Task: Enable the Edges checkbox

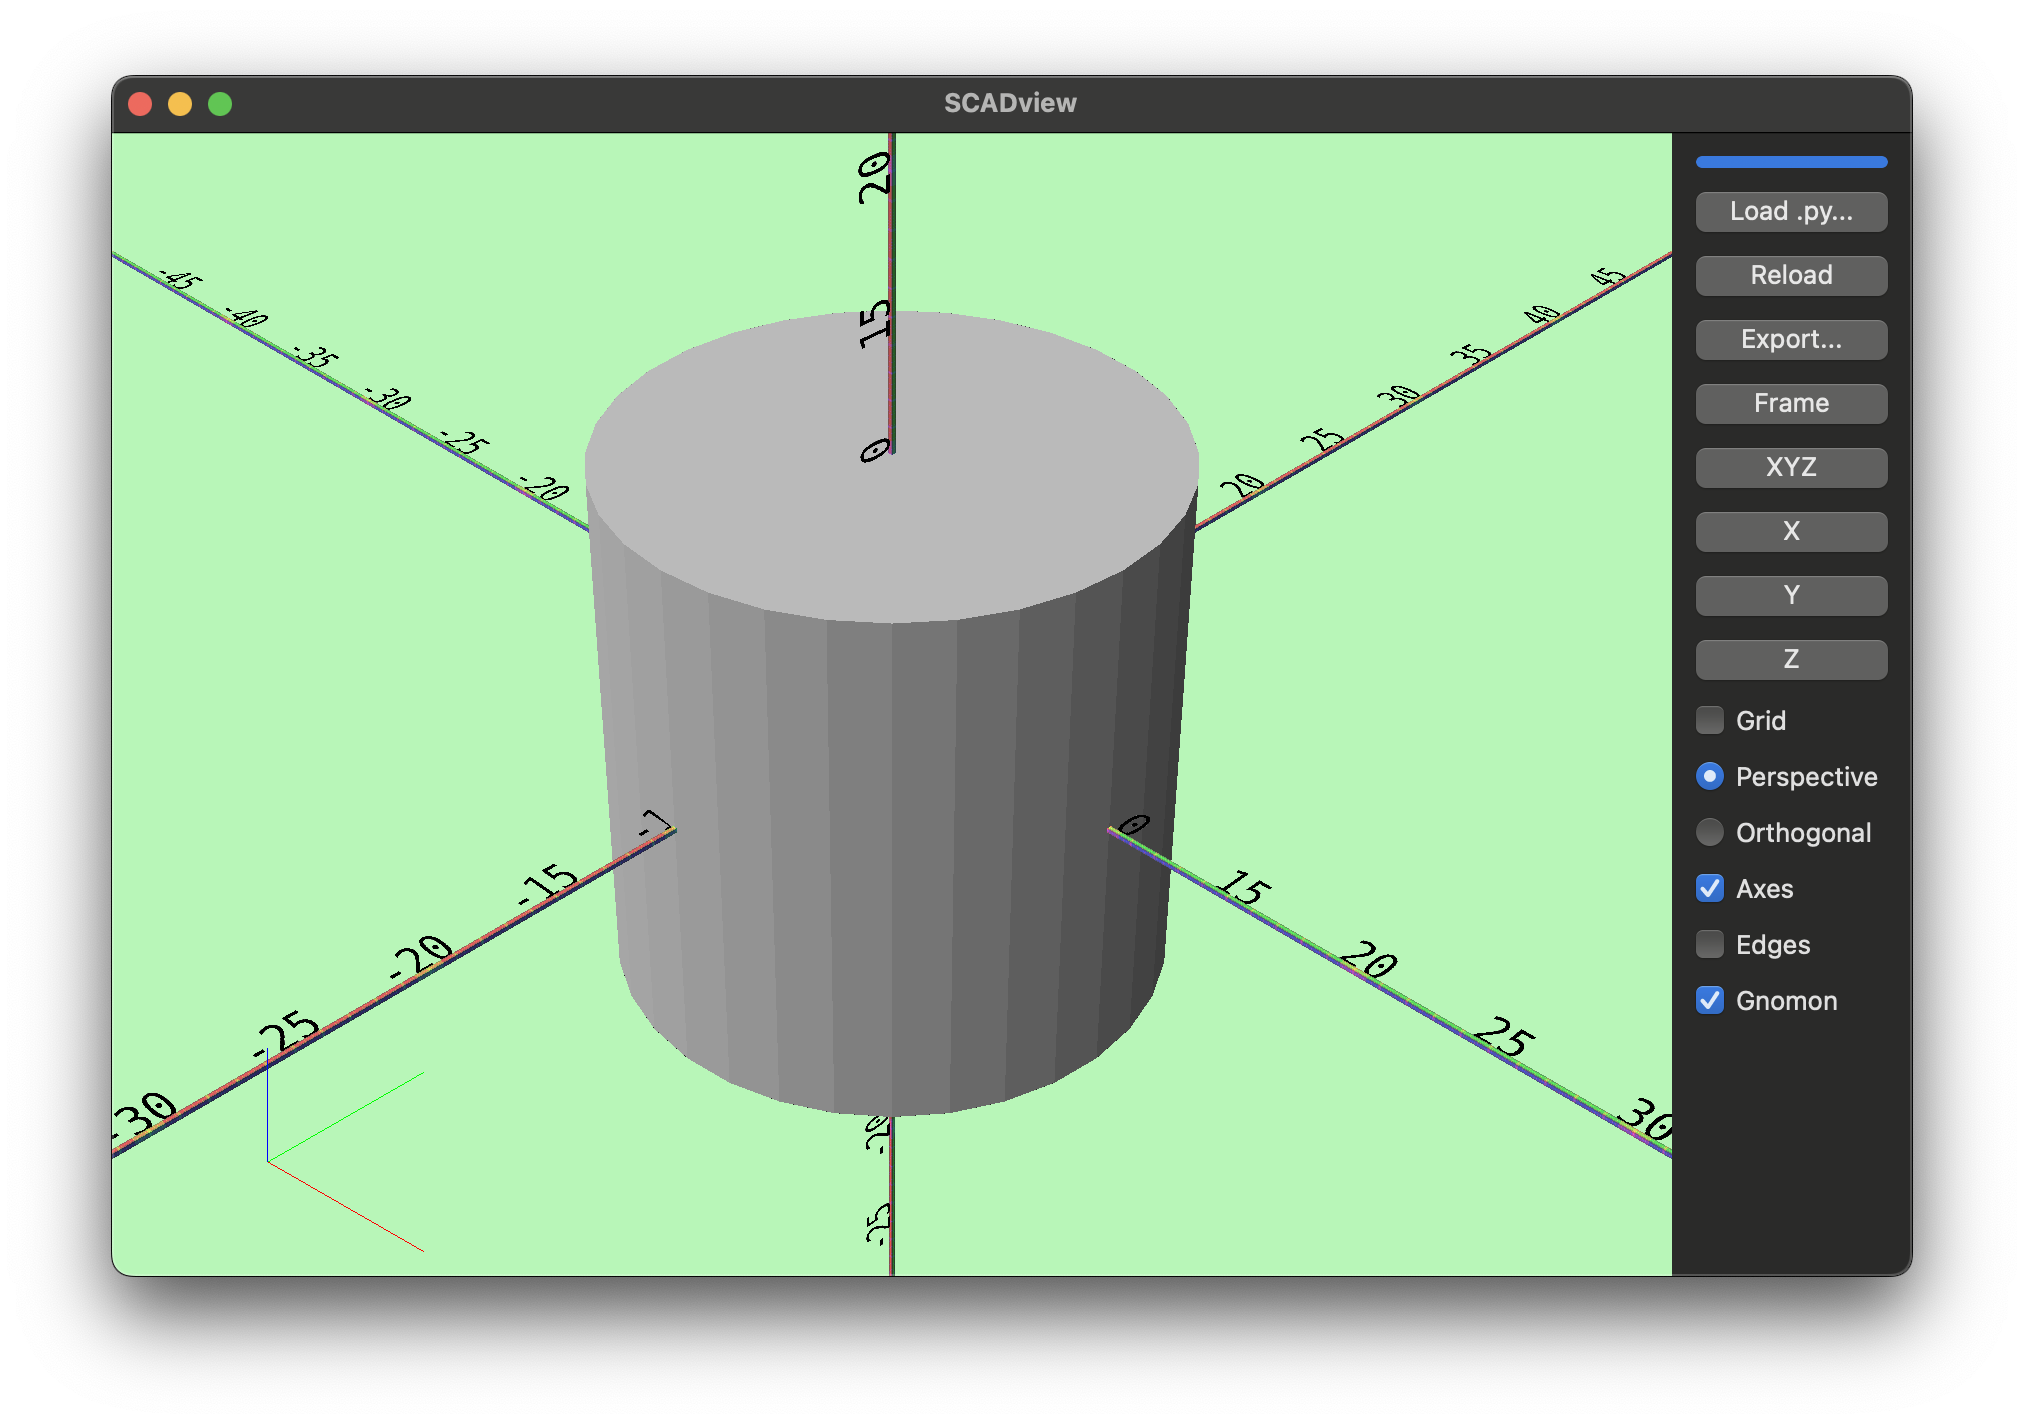Action: pyautogui.click(x=1710, y=944)
